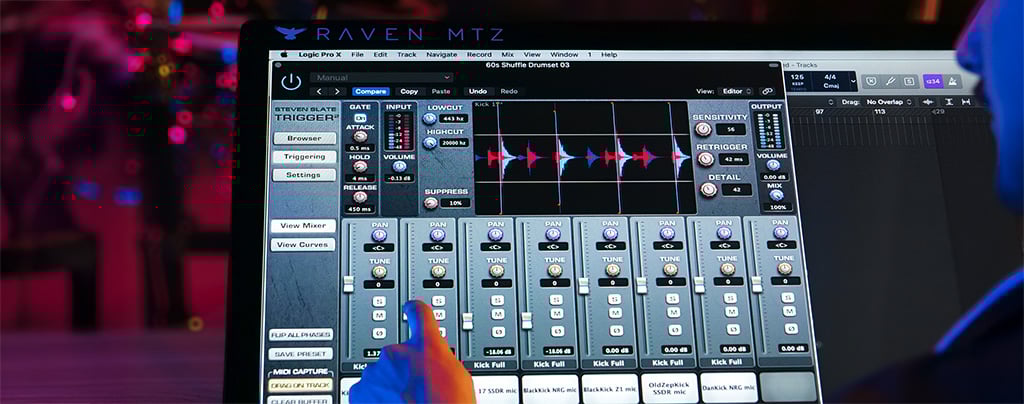Click the Lowcut filter knob
1024x404 pixels.
click(429, 118)
